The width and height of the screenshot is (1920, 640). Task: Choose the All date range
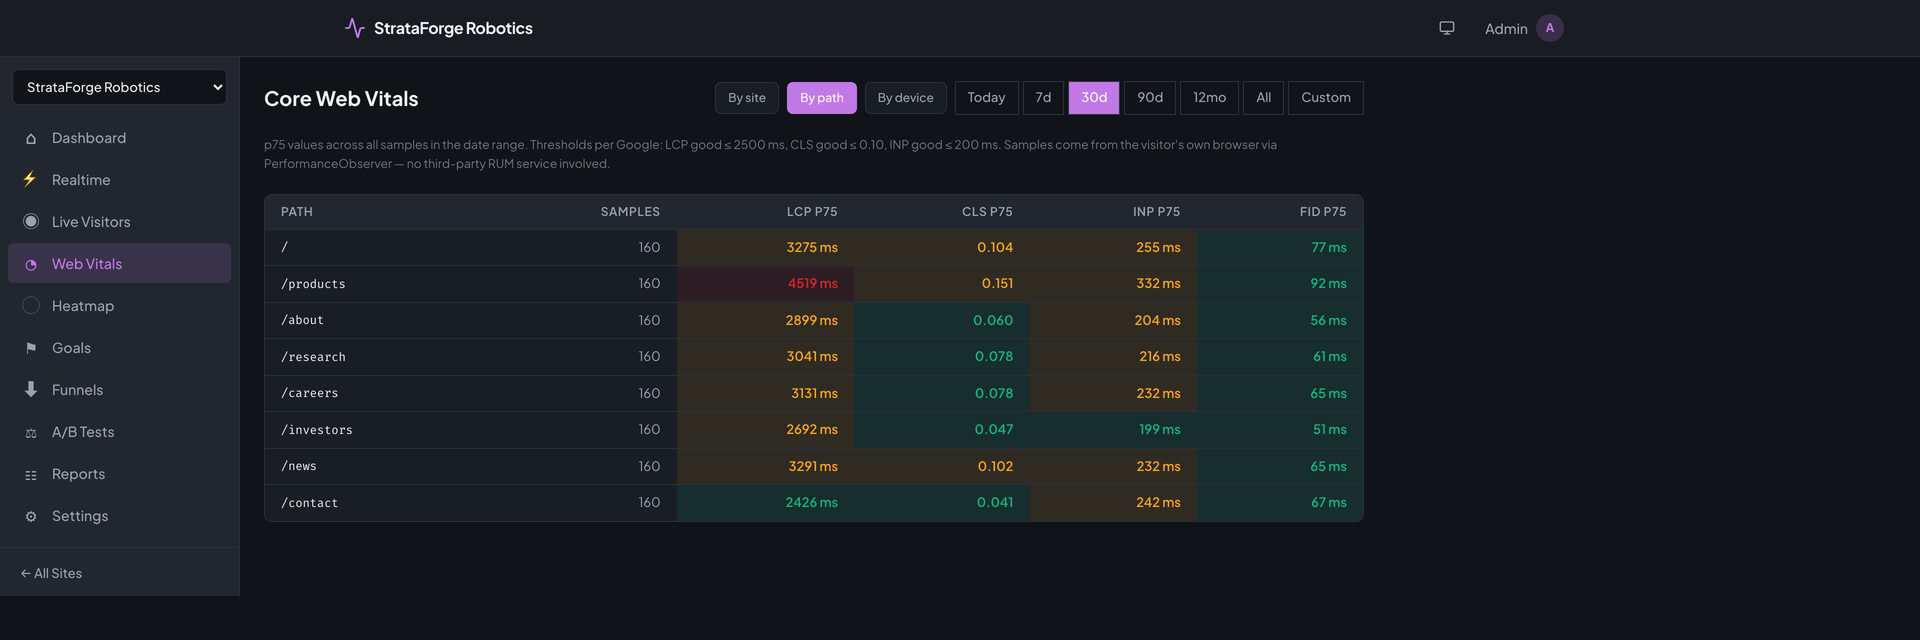pyautogui.click(x=1263, y=98)
